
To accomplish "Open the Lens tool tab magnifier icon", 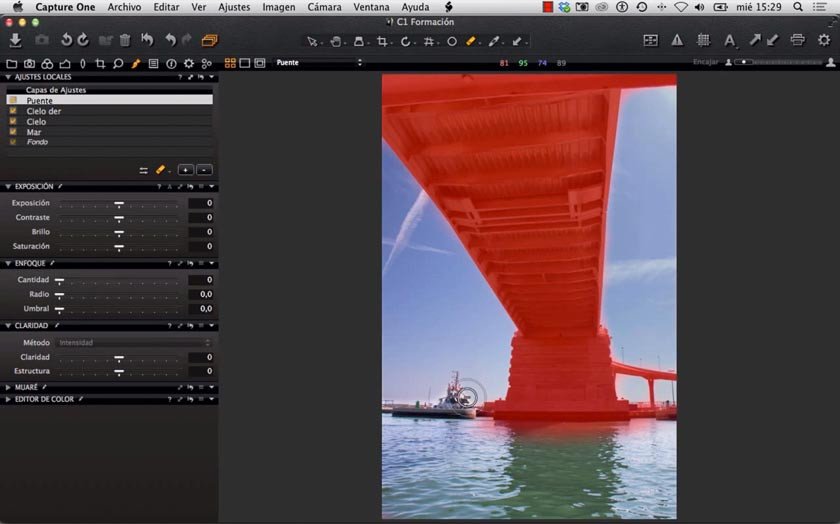I will click(117, 63).
